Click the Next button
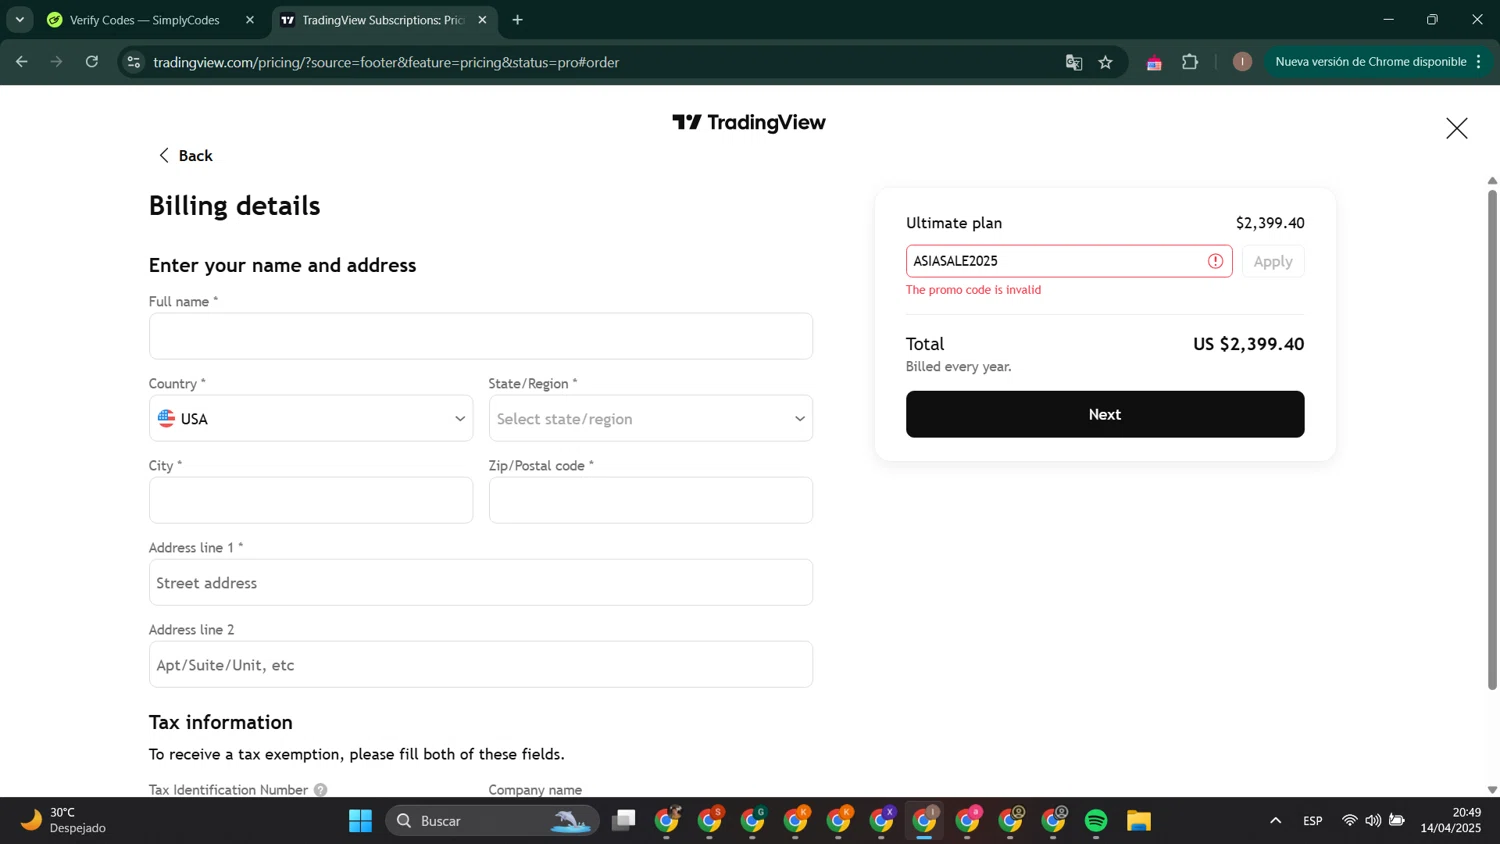1500x844 pixels. (x=1105, y=414)
